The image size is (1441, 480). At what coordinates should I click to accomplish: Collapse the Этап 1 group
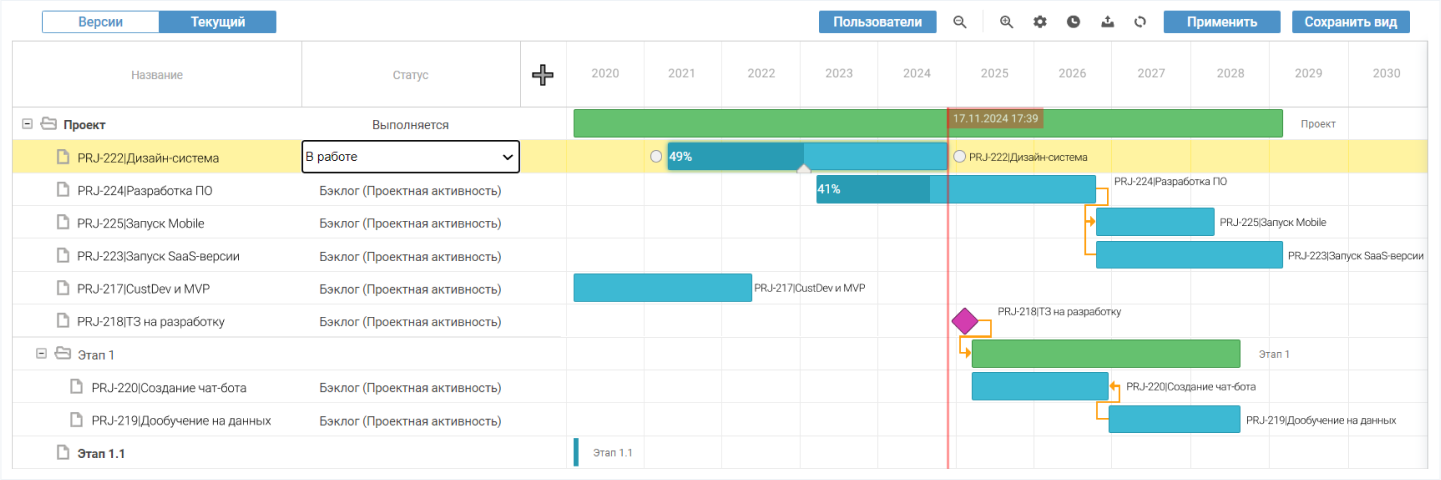[x=42, y=354]
